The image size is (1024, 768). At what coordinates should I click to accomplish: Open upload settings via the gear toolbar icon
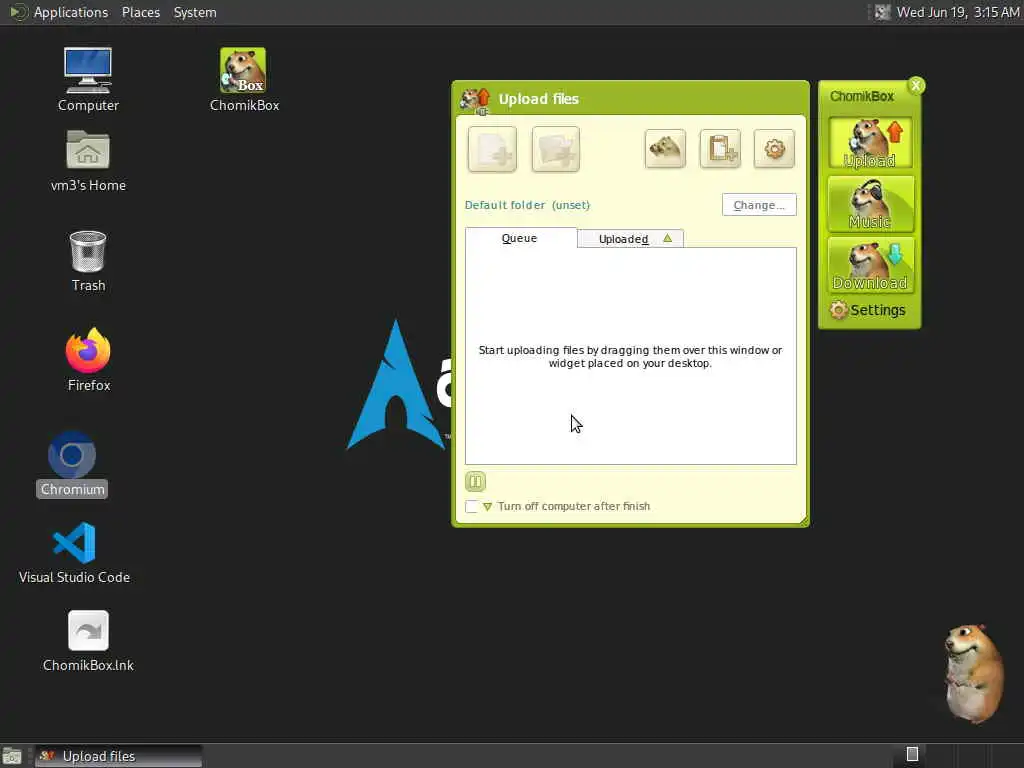pyautogui.click(x=775, y=149)
